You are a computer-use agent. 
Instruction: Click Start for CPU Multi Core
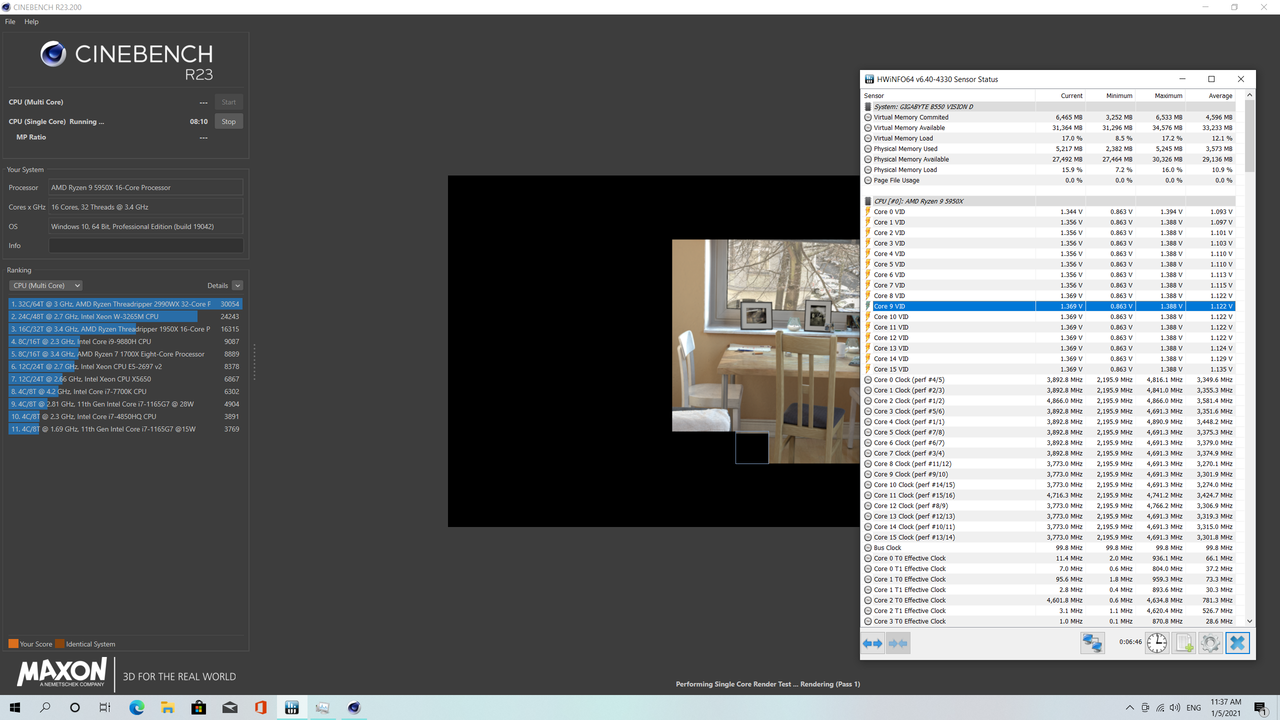[x=229, y=102]
